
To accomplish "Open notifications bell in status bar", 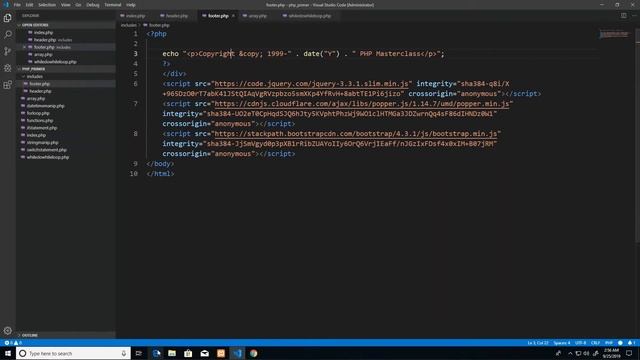I will (x=631, y=343).
